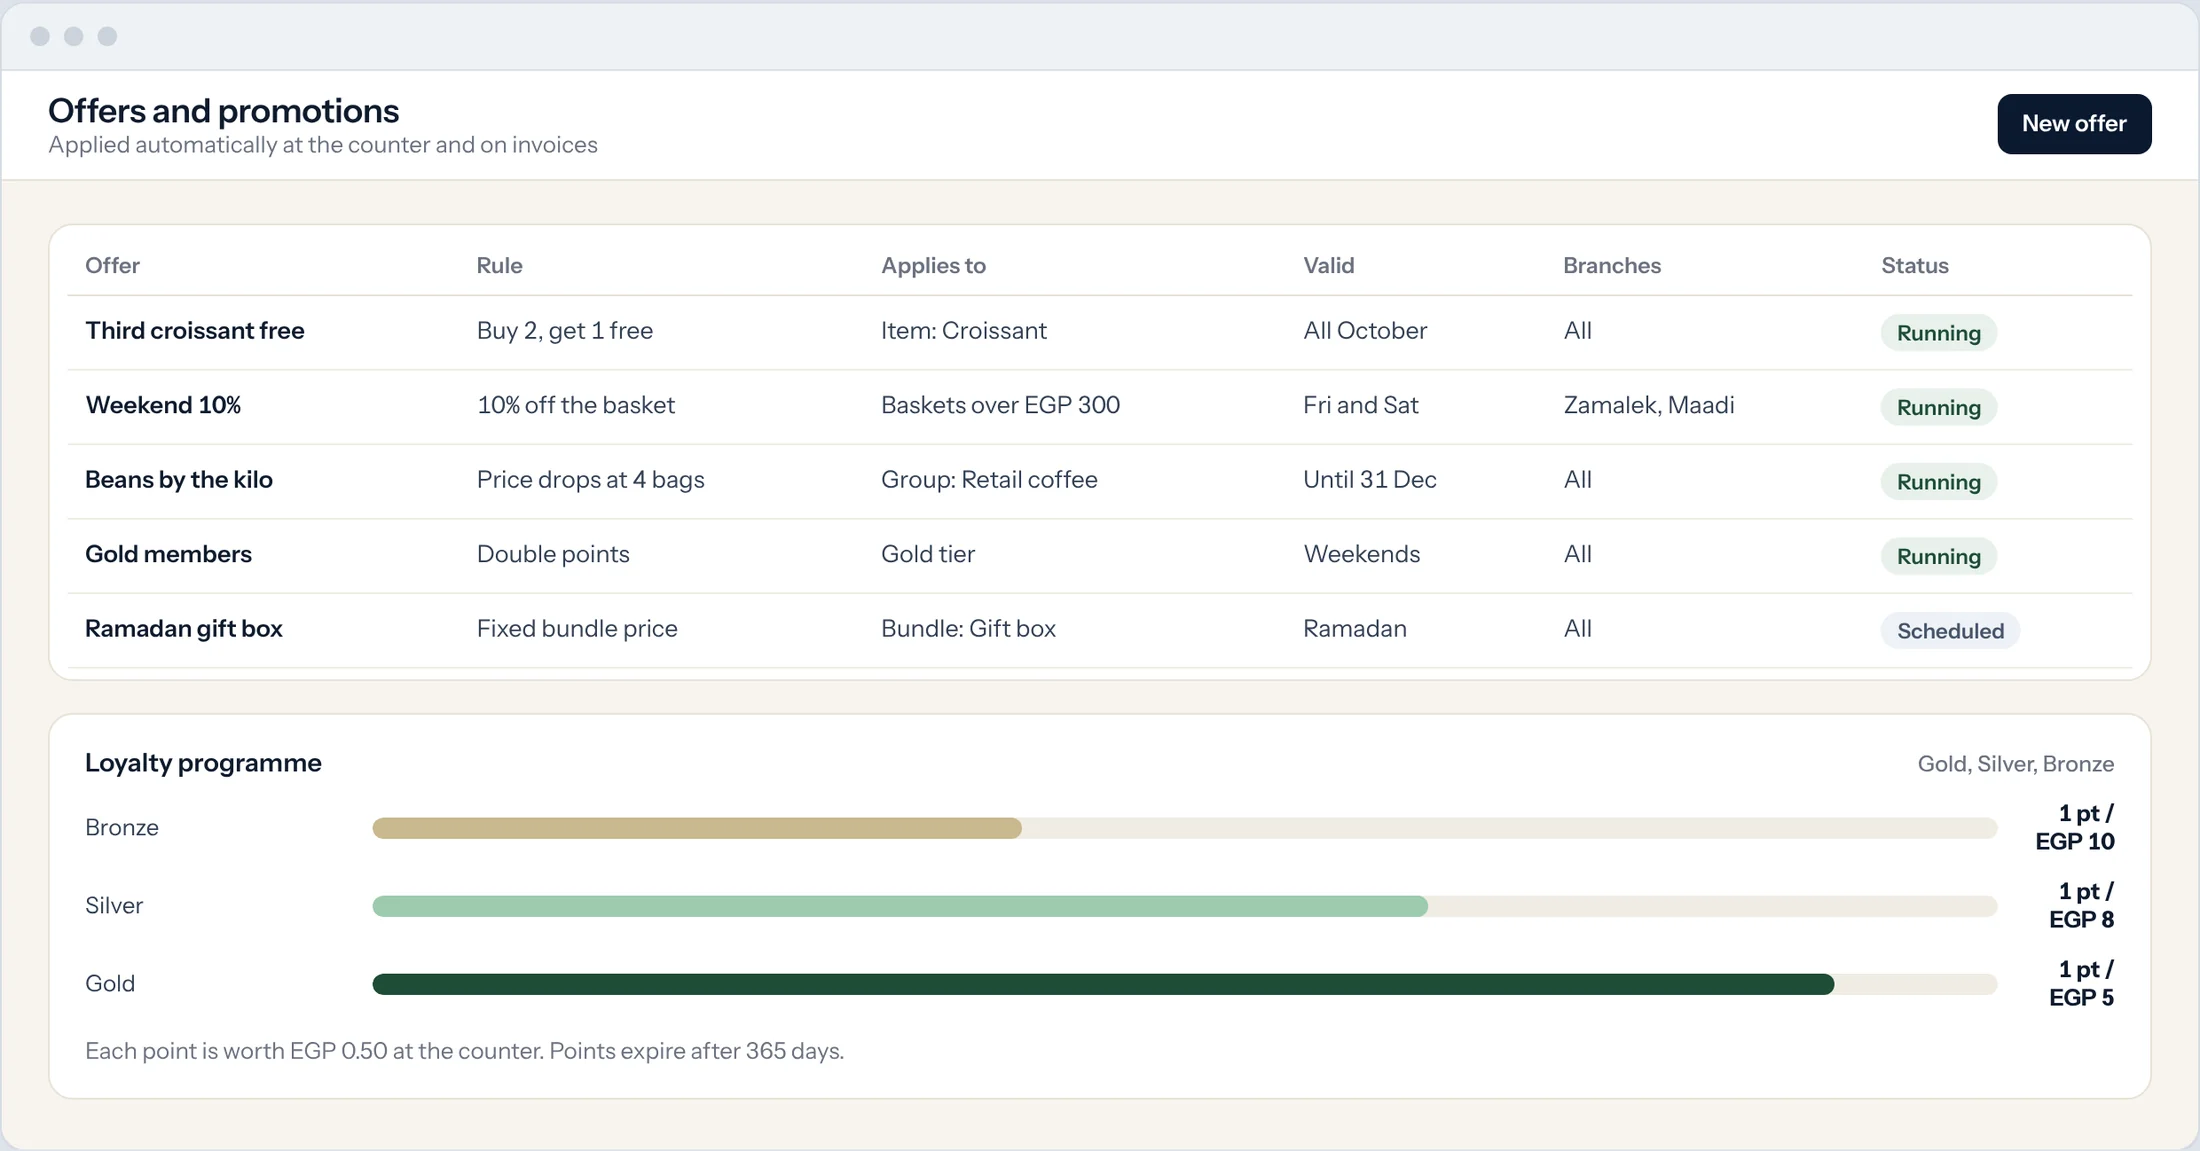Viewport: 2200px width, 1151px height.
Task: Click the Gold tier progress bar
Action: click(1184, 984)
